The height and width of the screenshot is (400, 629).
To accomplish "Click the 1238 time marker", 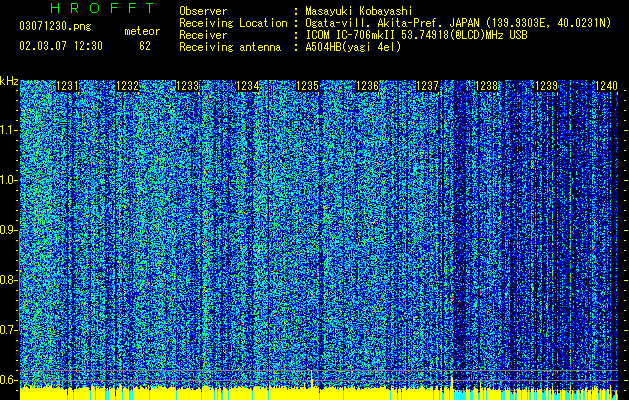I will click(x=487, y=86).
